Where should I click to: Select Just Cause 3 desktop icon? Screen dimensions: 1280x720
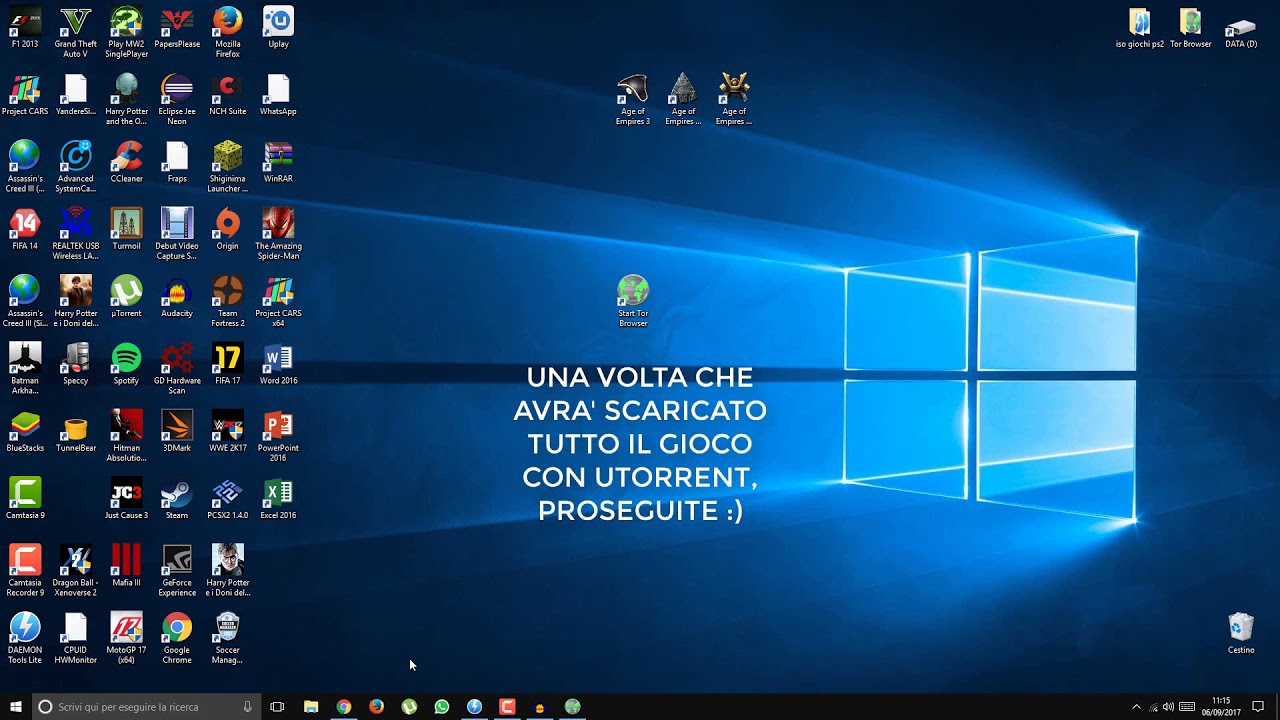(x=126, y=499)
